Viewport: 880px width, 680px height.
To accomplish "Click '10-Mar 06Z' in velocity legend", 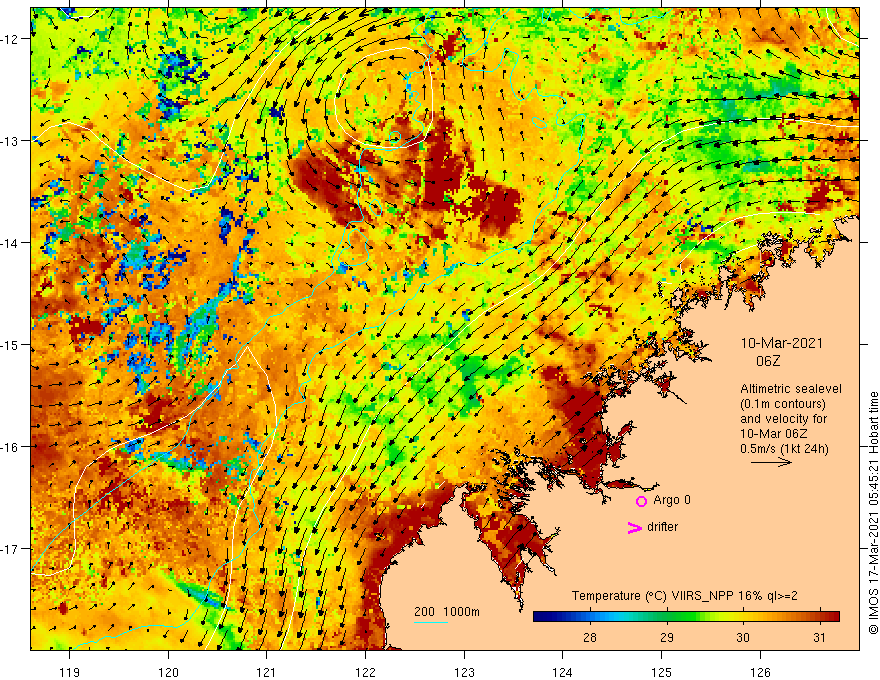I will point(773,434).
